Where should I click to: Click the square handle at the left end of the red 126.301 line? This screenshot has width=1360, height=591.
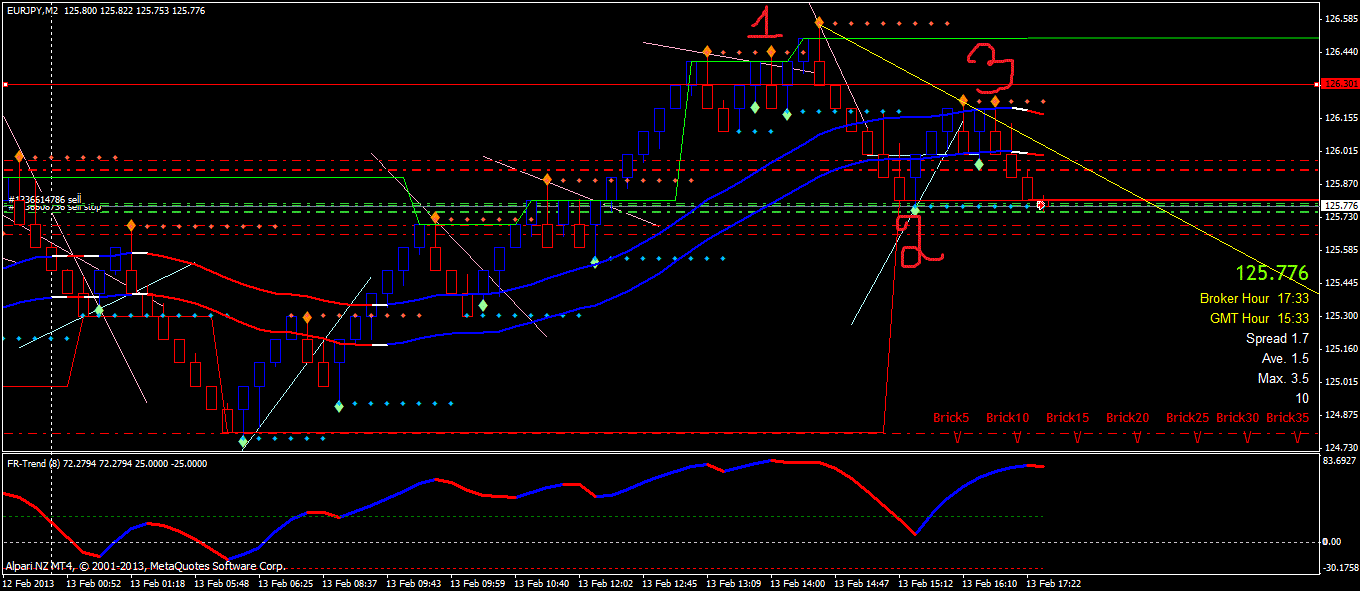(4, 85)
